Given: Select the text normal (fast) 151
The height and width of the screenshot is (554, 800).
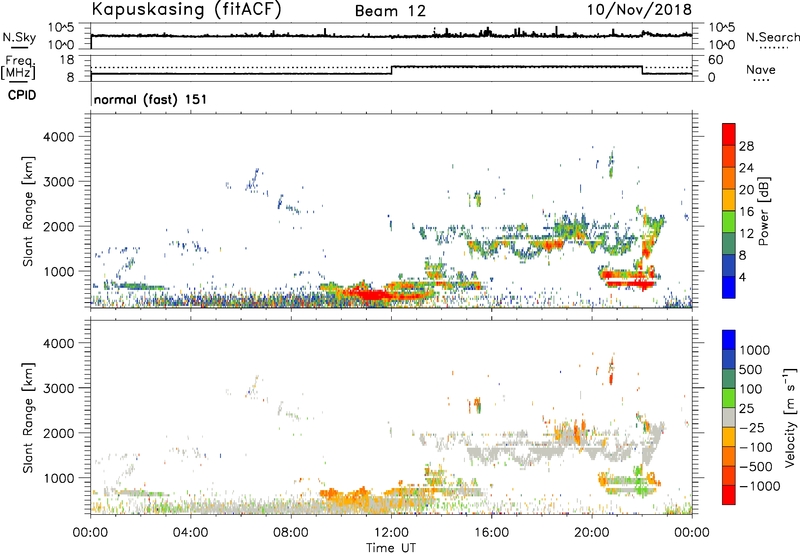Looking at the screenshot, I should pos(151,99).
